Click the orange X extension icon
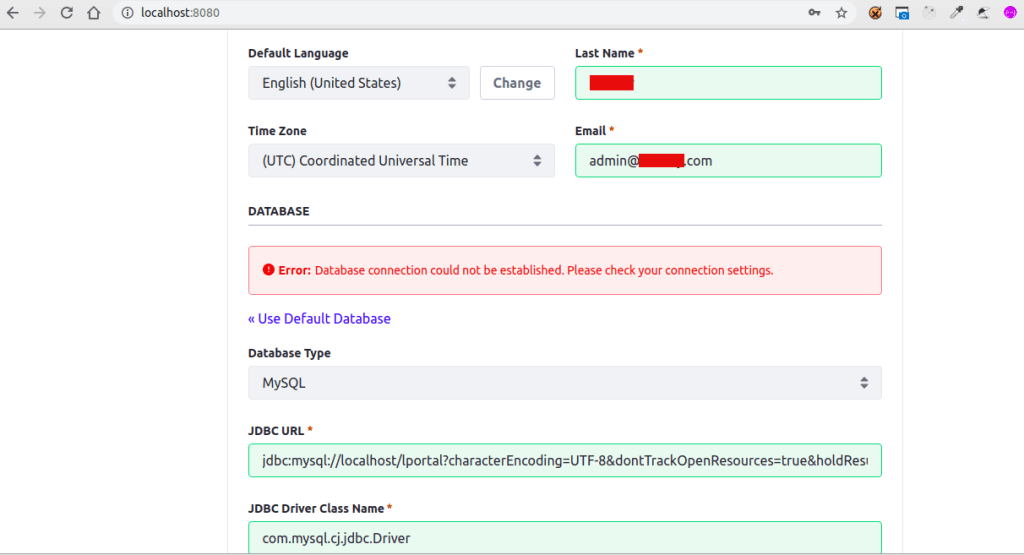The height and width of the screenshot is (555, 1024). pos(875,13)
